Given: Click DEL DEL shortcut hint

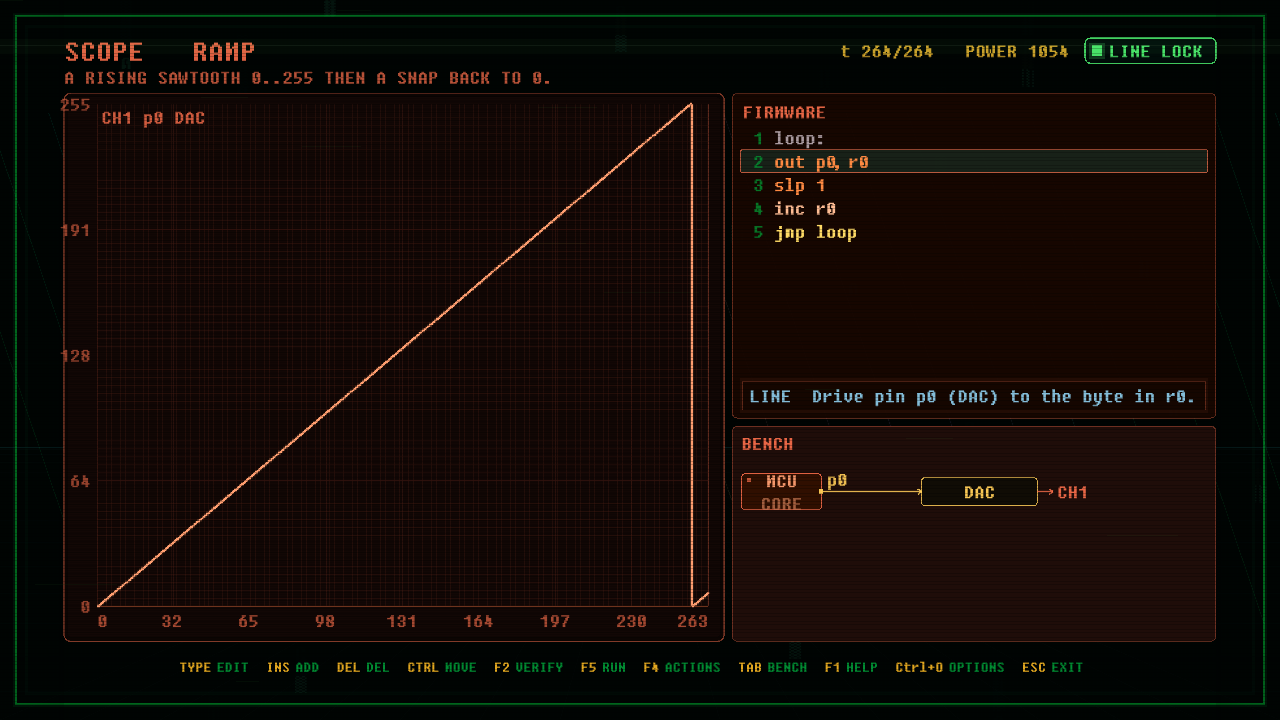Looking at the screenshot, I should coord(363,667).
